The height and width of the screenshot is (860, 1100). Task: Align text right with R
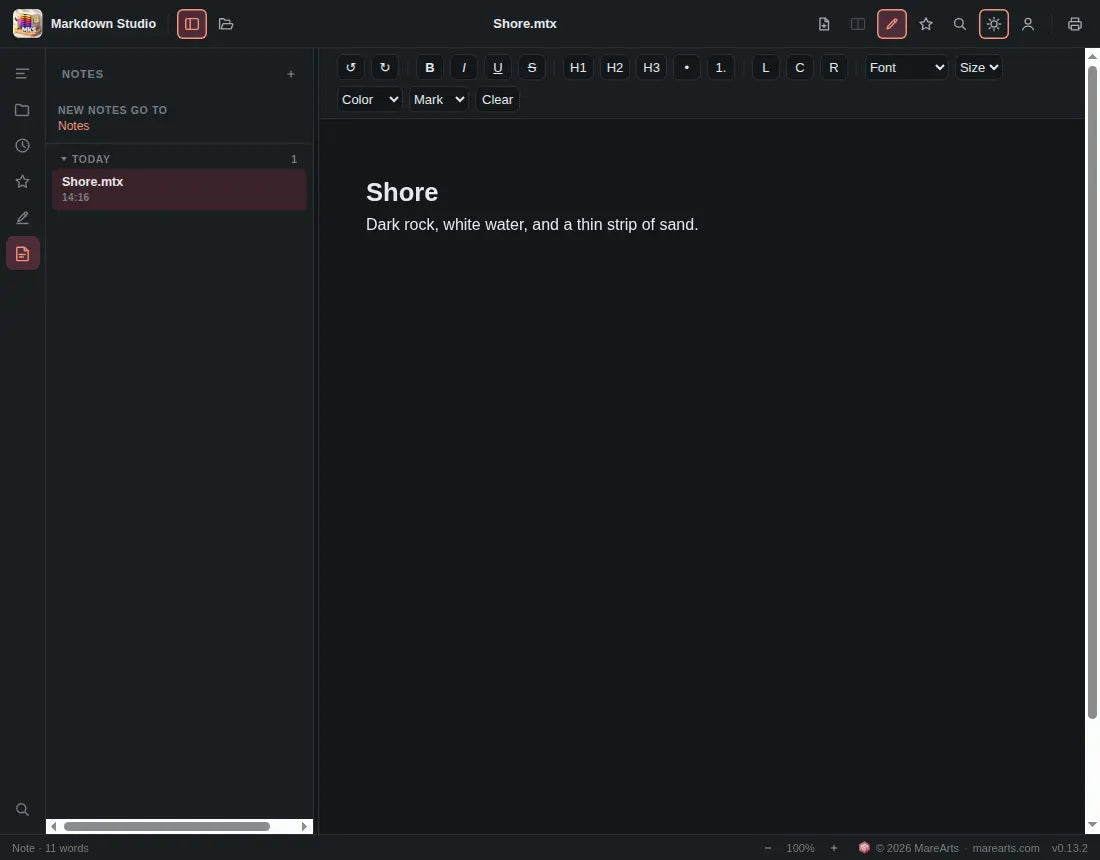point(833,67)
